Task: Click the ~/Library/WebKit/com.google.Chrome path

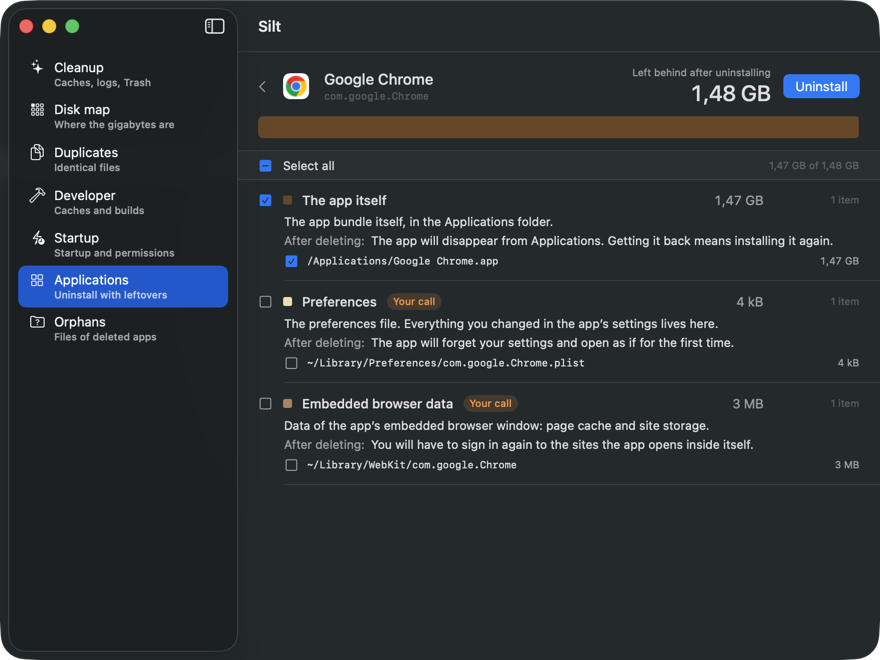Action: (411, 465)
